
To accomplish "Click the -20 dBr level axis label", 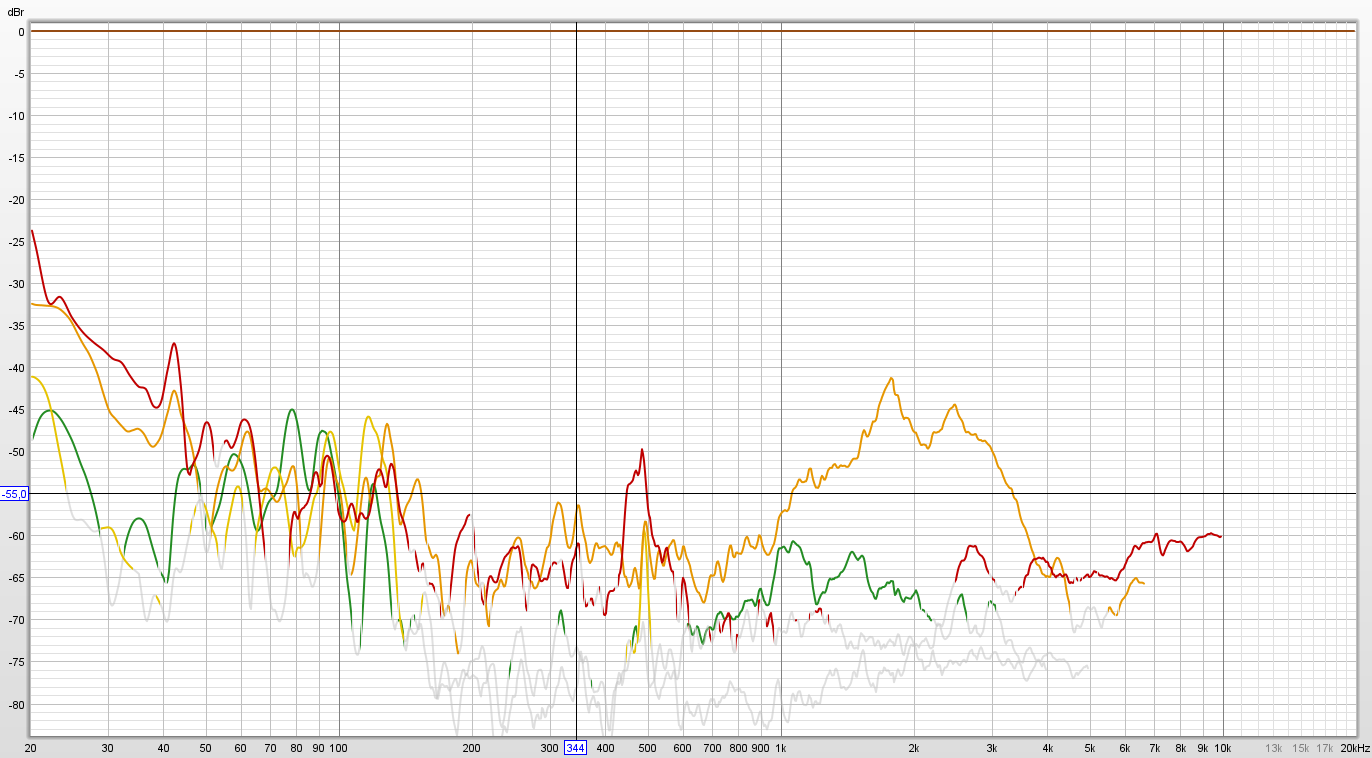I will [x=15, y=200].
